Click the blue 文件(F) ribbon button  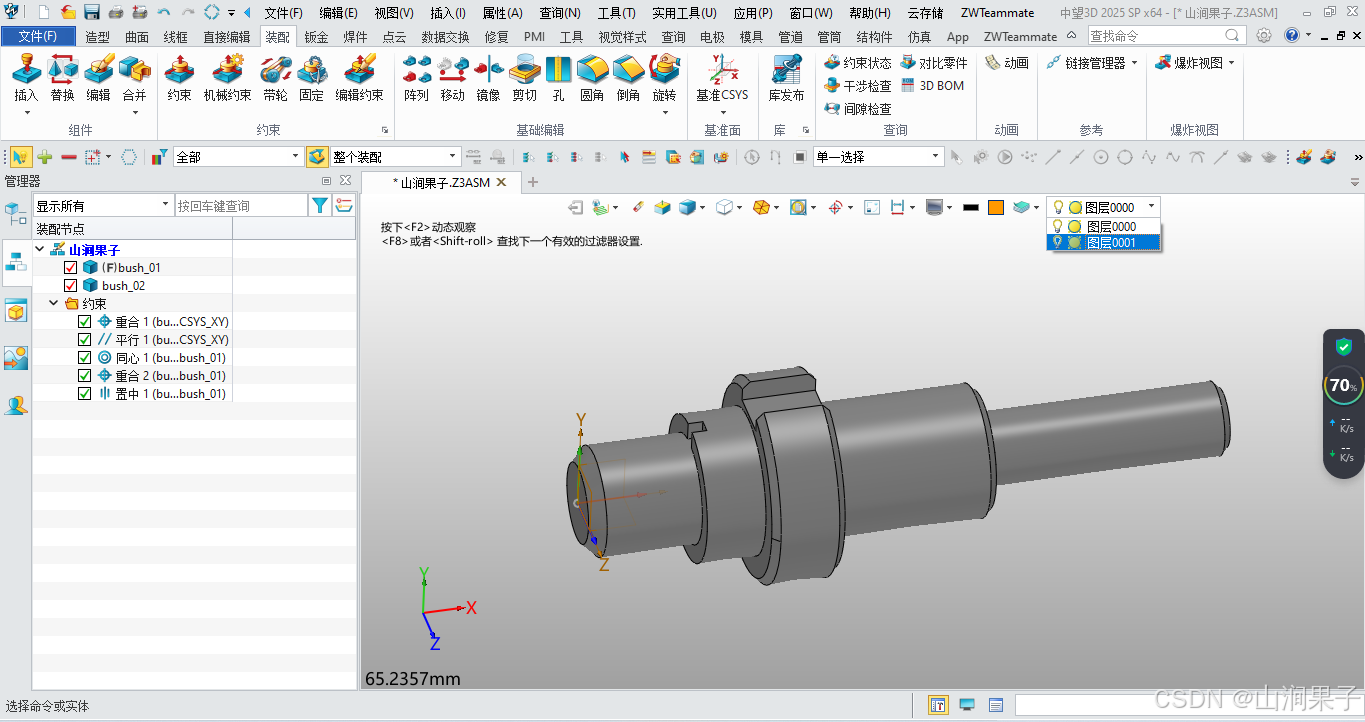[38, 36]
